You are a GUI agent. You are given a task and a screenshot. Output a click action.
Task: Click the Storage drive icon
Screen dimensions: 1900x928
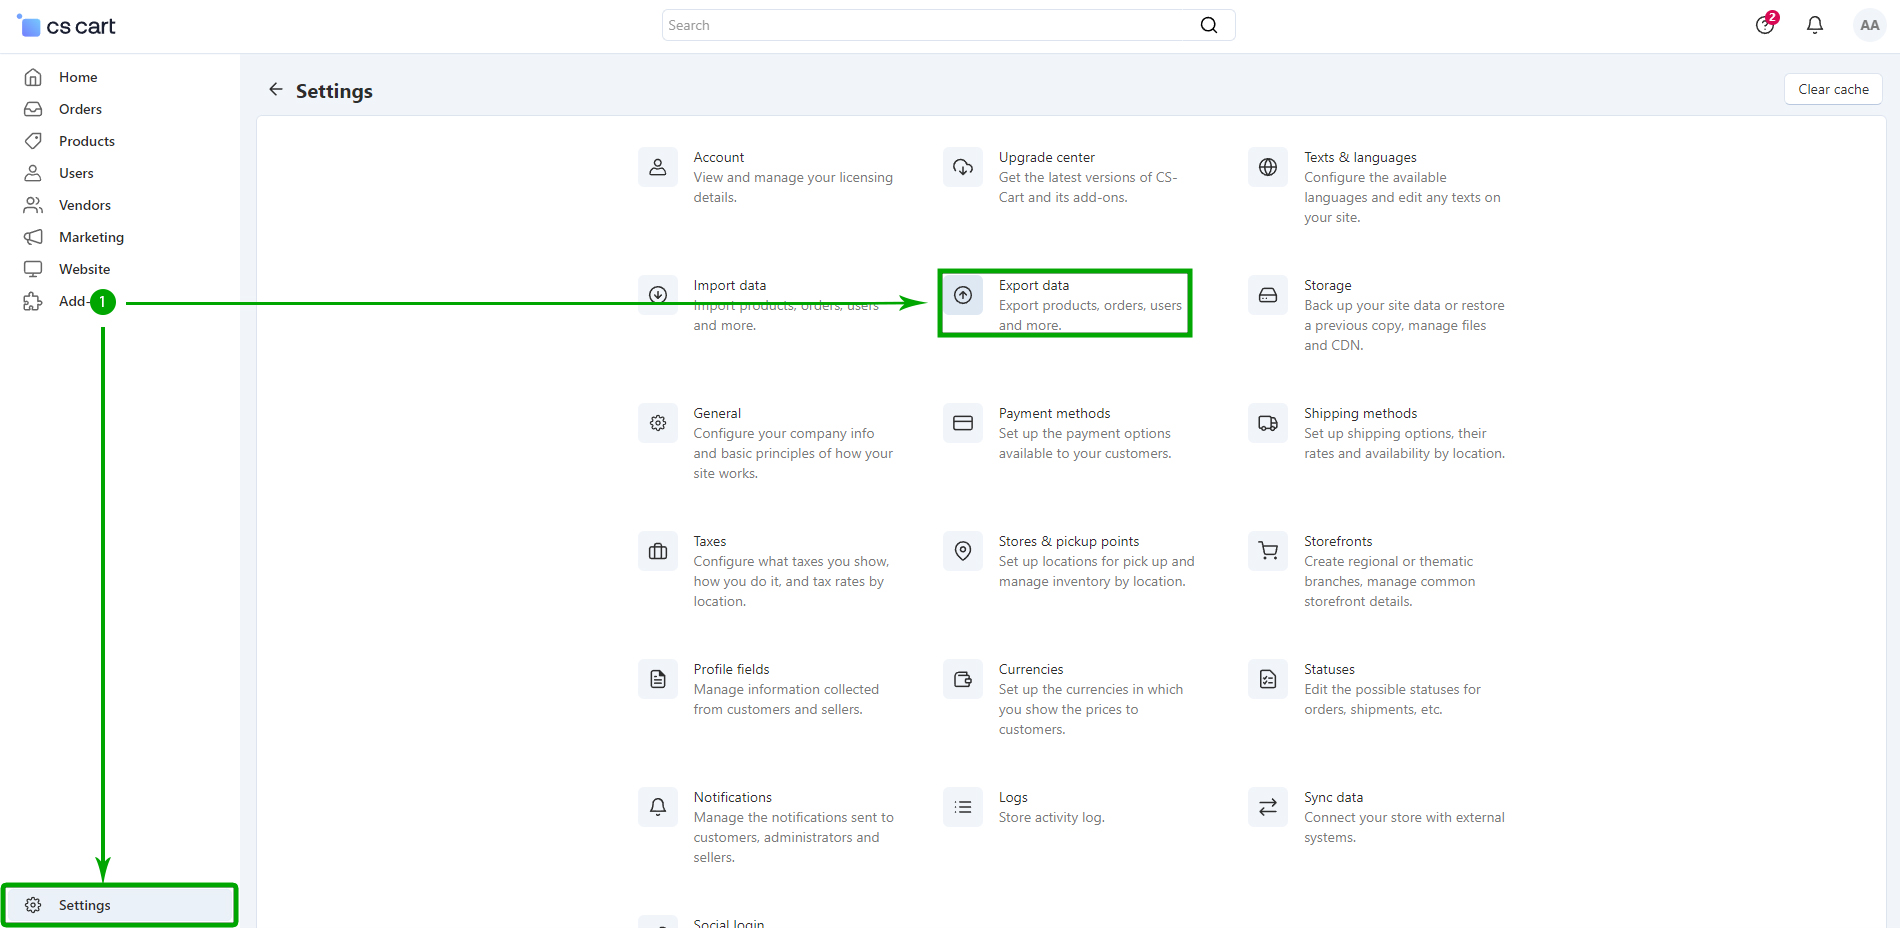pos(1268,295)
